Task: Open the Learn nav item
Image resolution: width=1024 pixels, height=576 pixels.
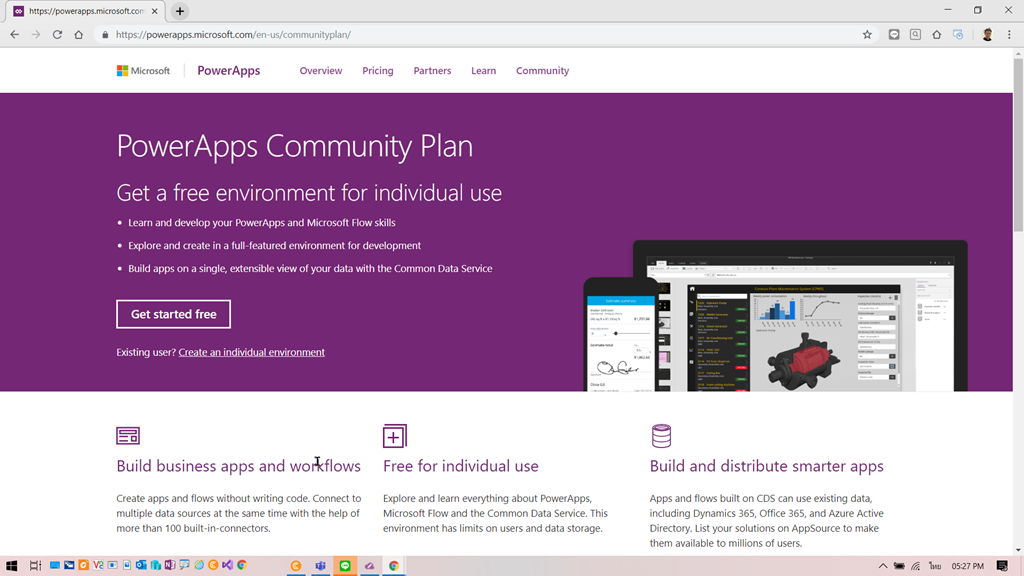Action: (x=483, y=71)
